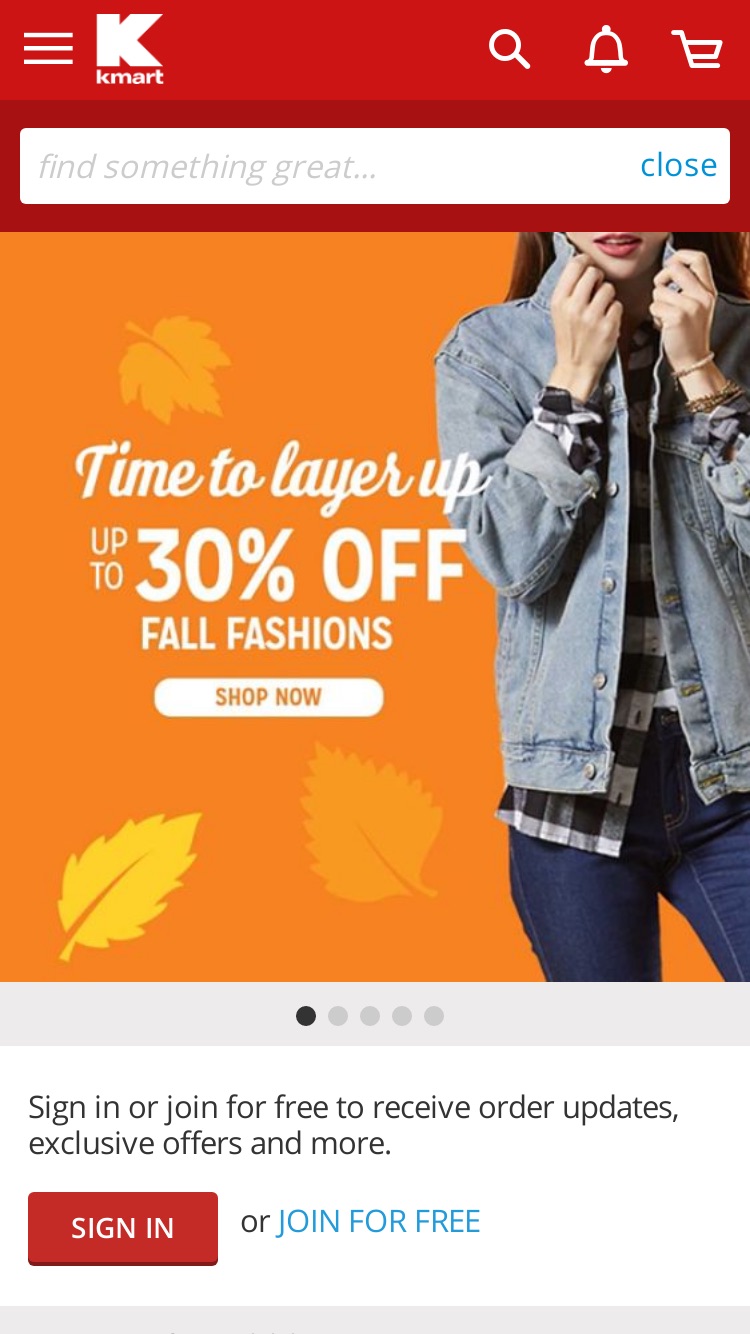Jump to the third carousel dot
The width and height of the screenshot is (750, 1334).
click(x=370, y=1016)
